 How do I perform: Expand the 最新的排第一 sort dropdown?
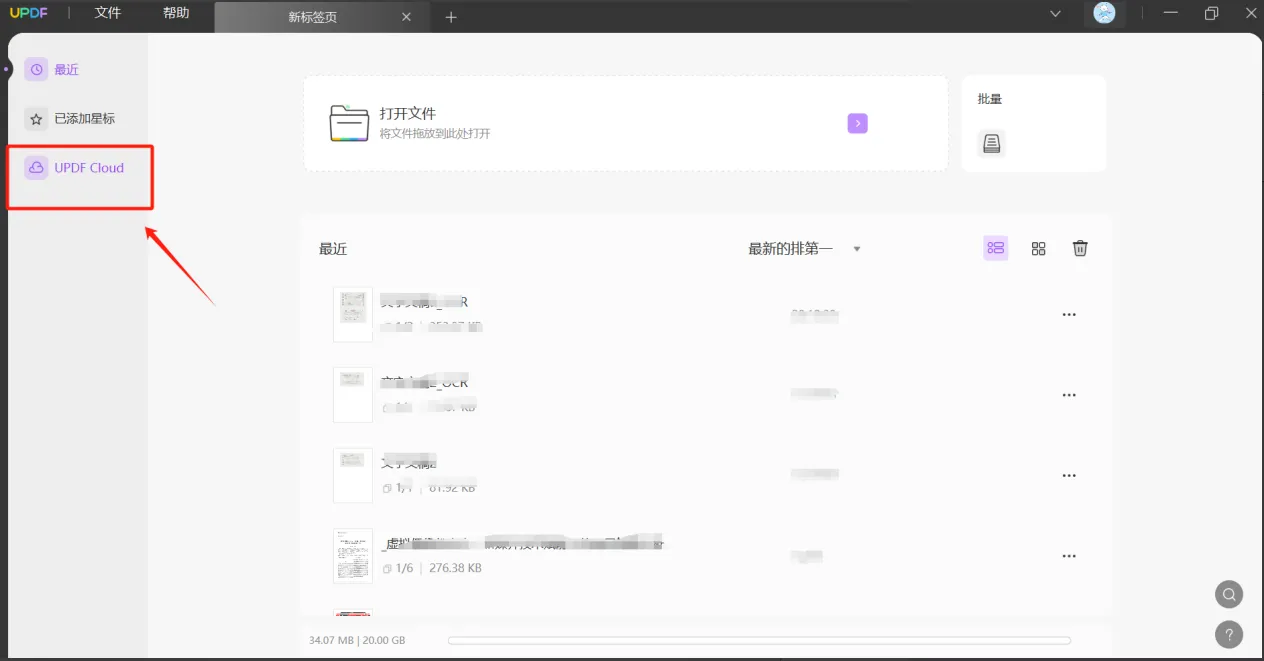click(805, 249)
